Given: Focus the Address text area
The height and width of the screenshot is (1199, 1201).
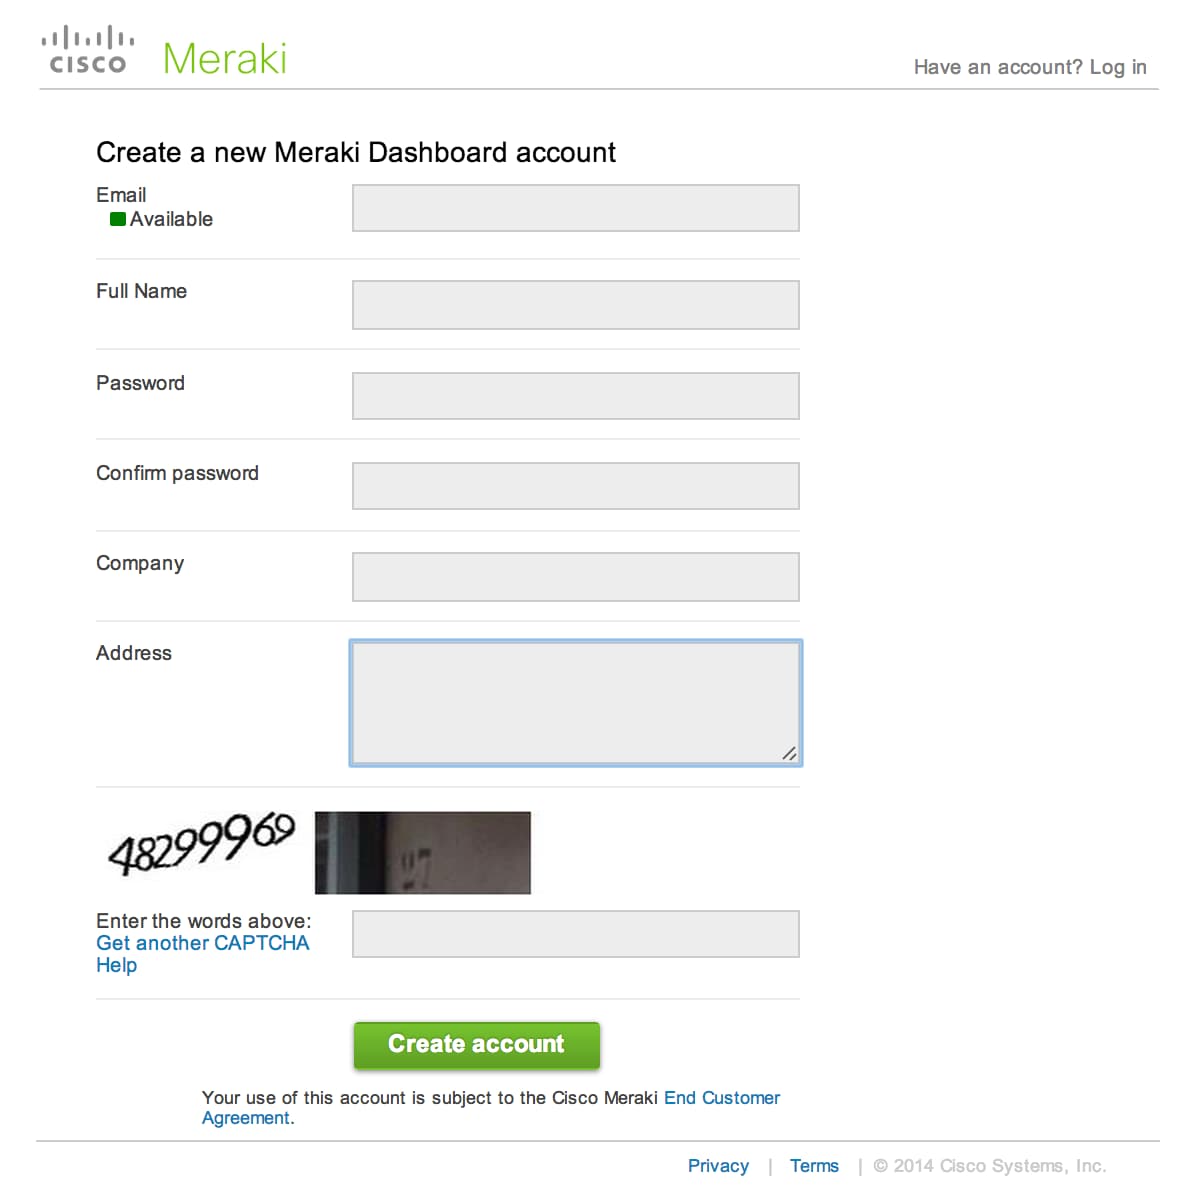Looking at the screenshot, I should 576,703.
